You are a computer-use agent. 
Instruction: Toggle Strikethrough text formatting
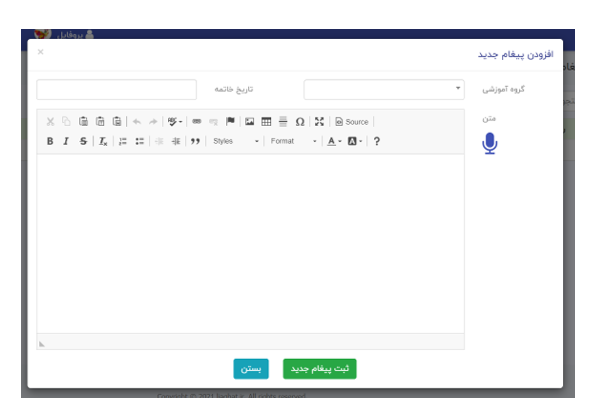point(83,141)
